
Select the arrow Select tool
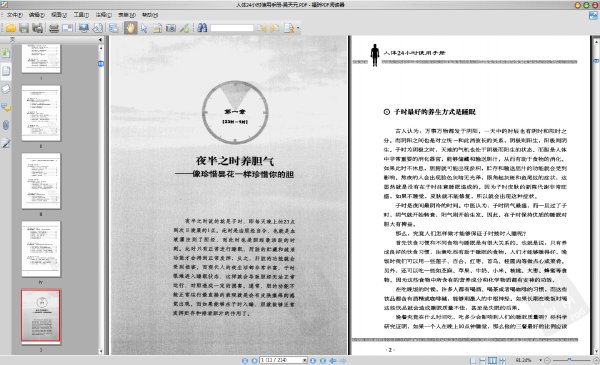144,28
